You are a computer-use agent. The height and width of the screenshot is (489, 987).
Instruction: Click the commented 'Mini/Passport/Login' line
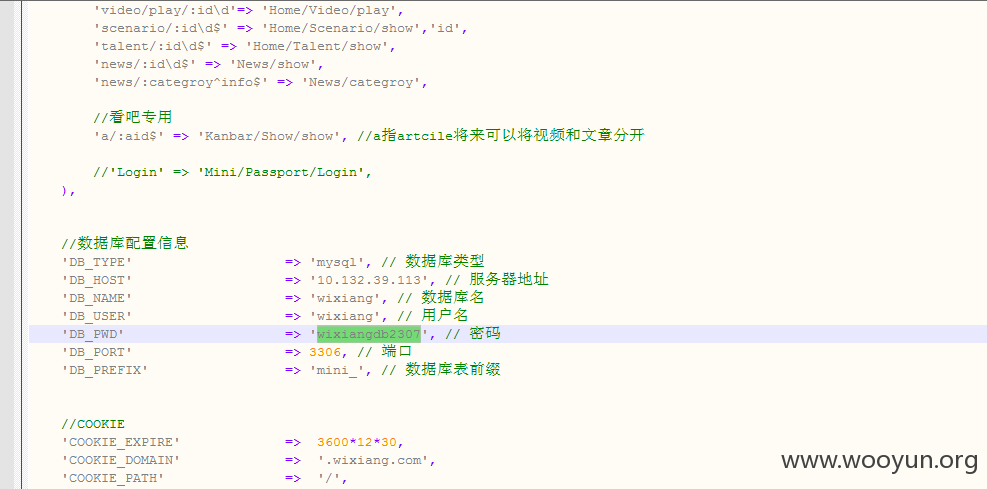click(x=232, y=172)
